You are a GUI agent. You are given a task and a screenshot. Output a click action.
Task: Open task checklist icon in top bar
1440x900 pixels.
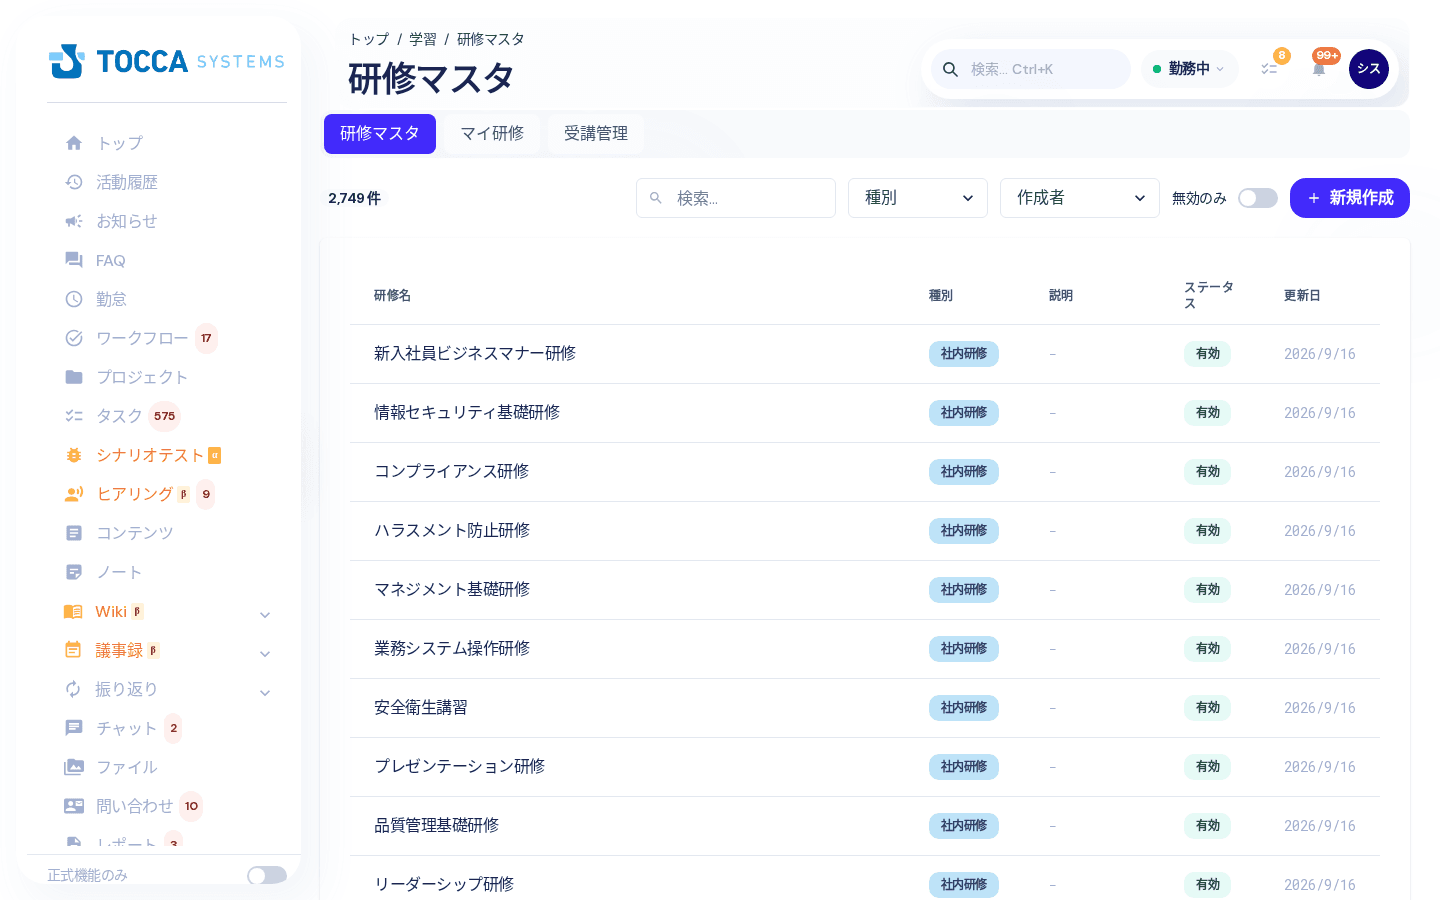pos(1269,69)
